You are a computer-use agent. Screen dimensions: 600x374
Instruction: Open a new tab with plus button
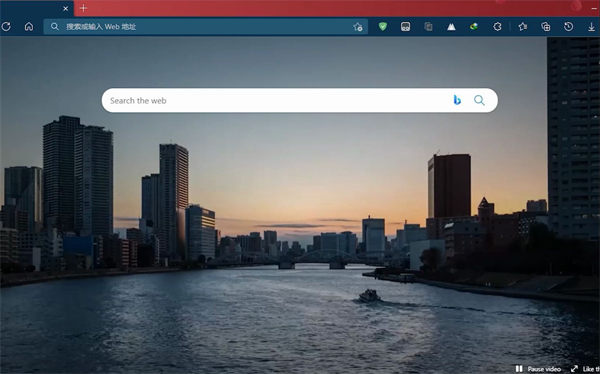83,8
